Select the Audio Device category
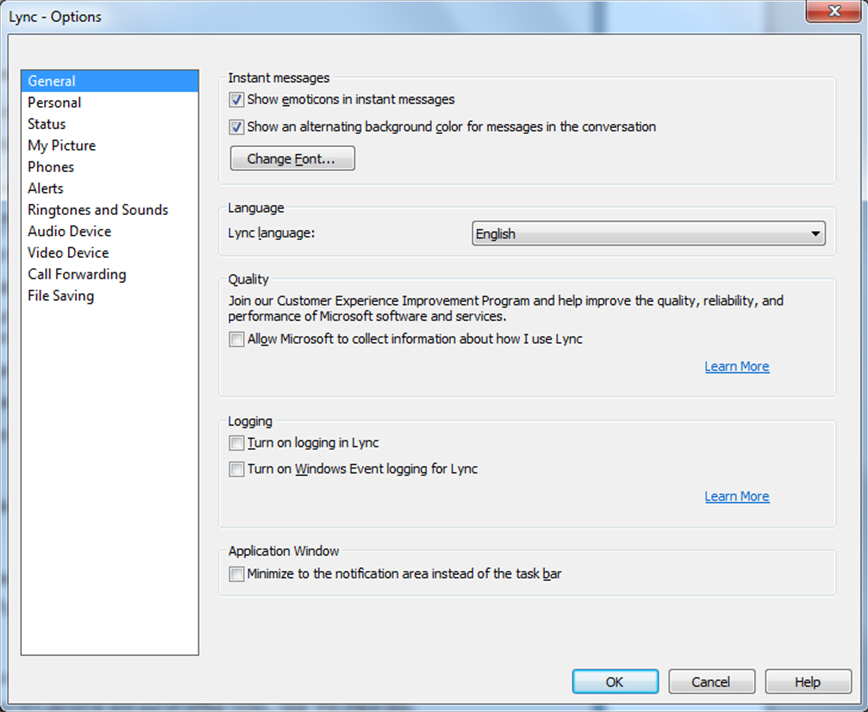The image size is (868, 712). [x=70, y=232]
